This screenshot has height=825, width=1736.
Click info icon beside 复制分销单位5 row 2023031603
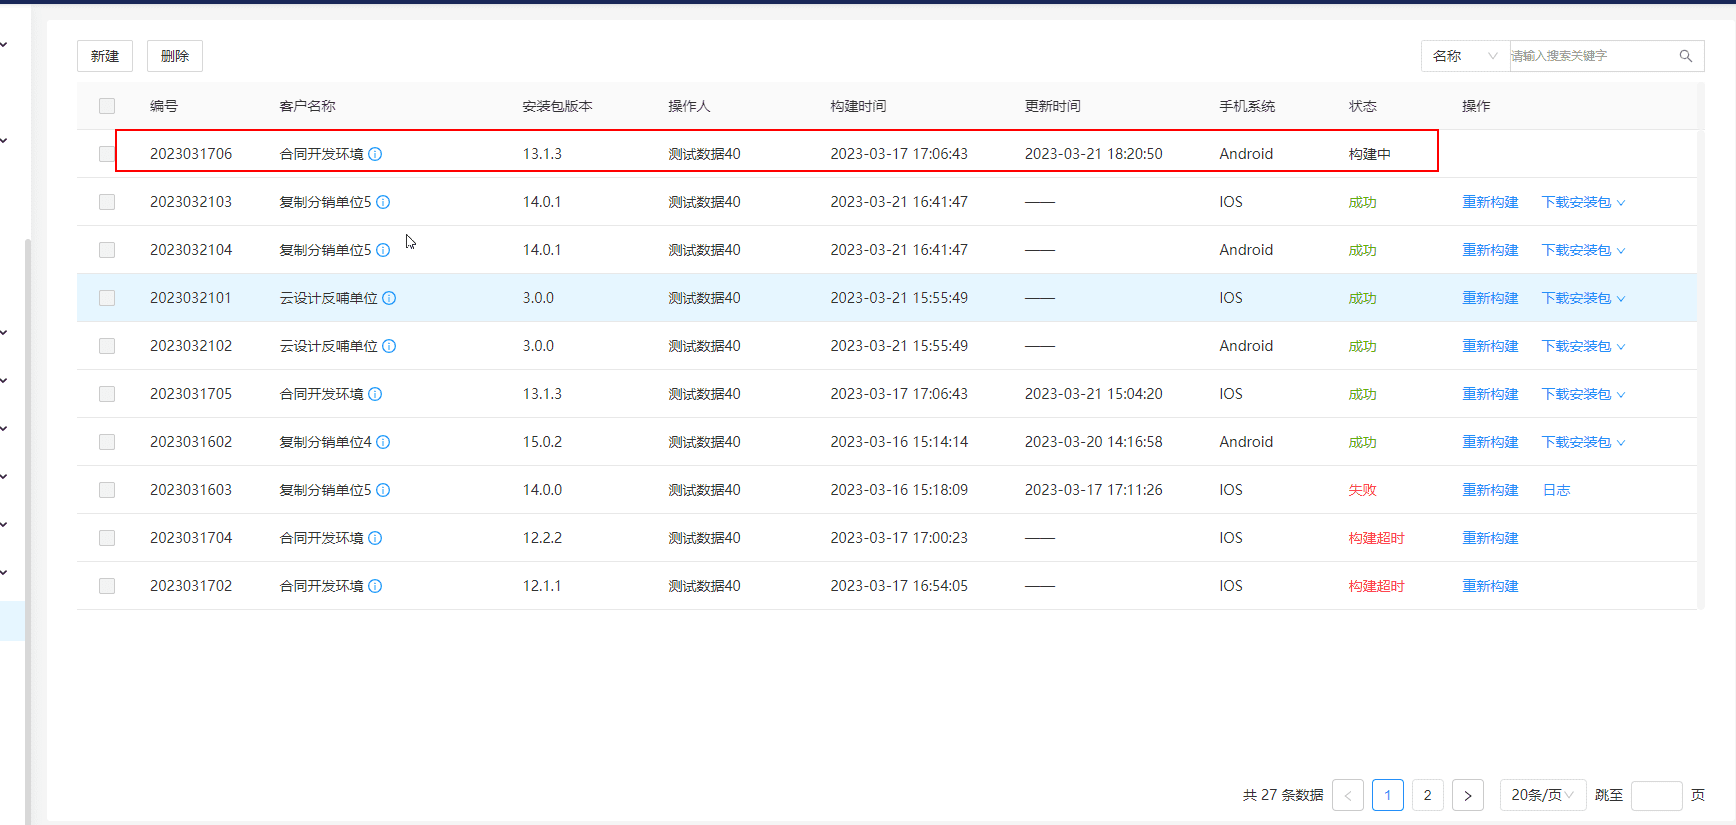coord(383,490)
